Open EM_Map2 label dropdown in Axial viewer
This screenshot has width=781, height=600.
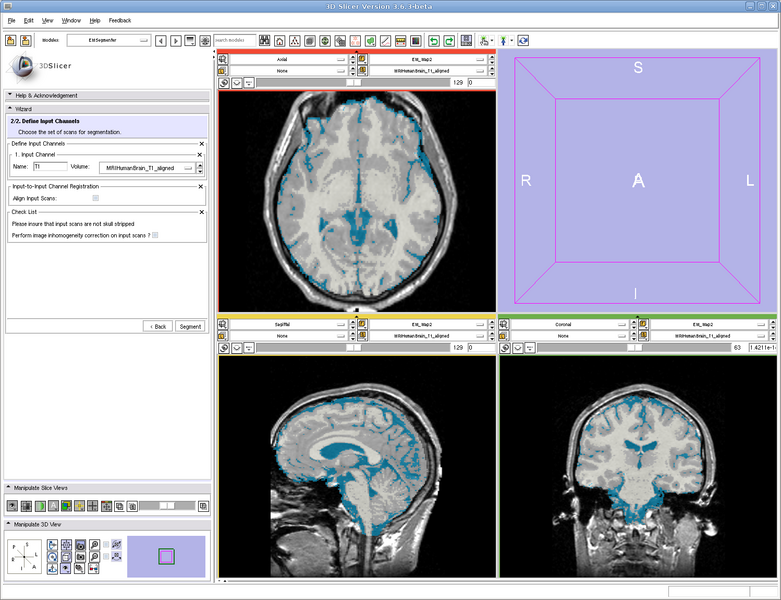[427, 59]
